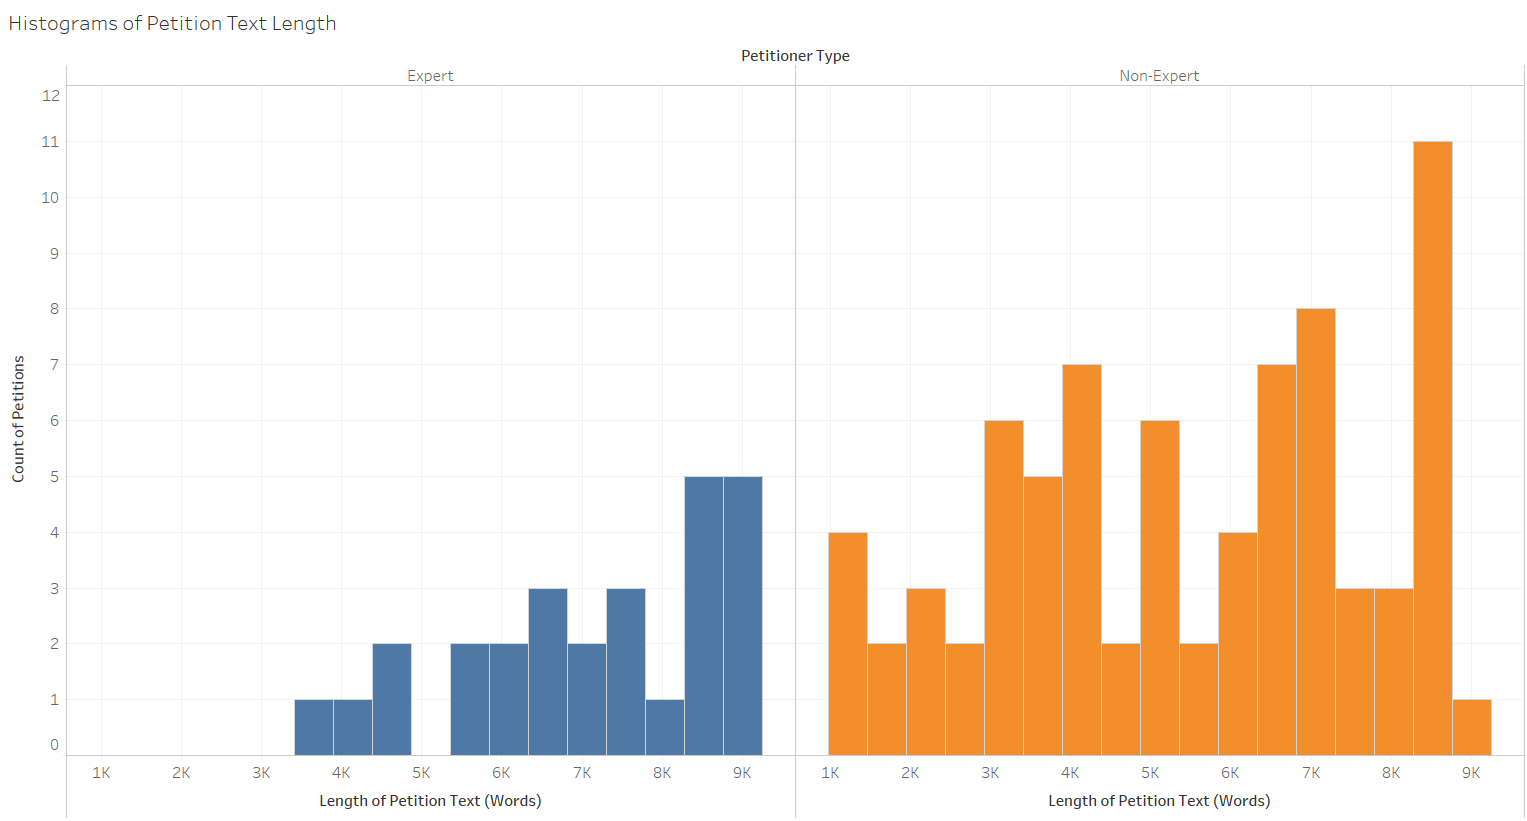Click the rightmost blue Expert bar
1527x821 pixels.
click(x=742, y=615)
